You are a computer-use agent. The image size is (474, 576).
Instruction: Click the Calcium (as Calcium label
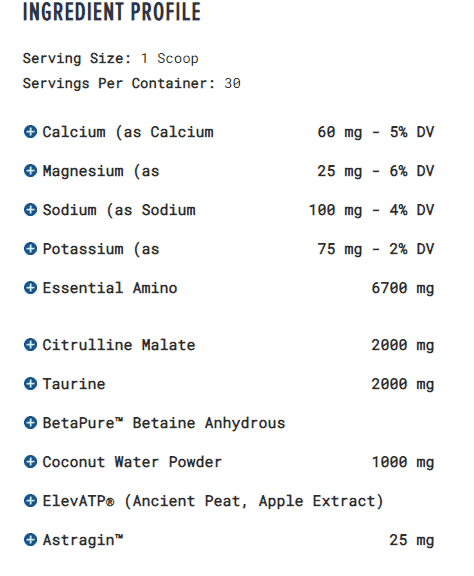(x=128, y=132)
